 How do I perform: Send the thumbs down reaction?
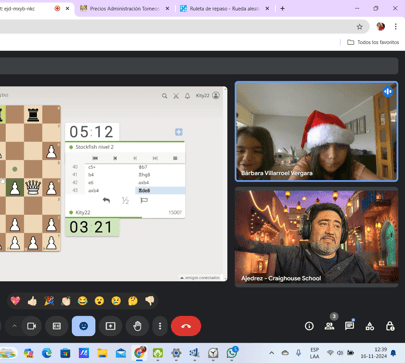pyautogui.click(x=150, y=301)
